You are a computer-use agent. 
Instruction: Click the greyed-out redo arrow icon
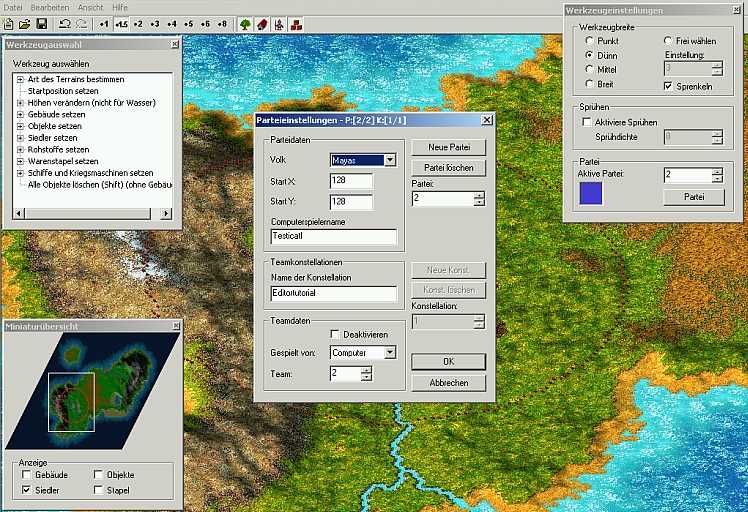pos(82,24)
